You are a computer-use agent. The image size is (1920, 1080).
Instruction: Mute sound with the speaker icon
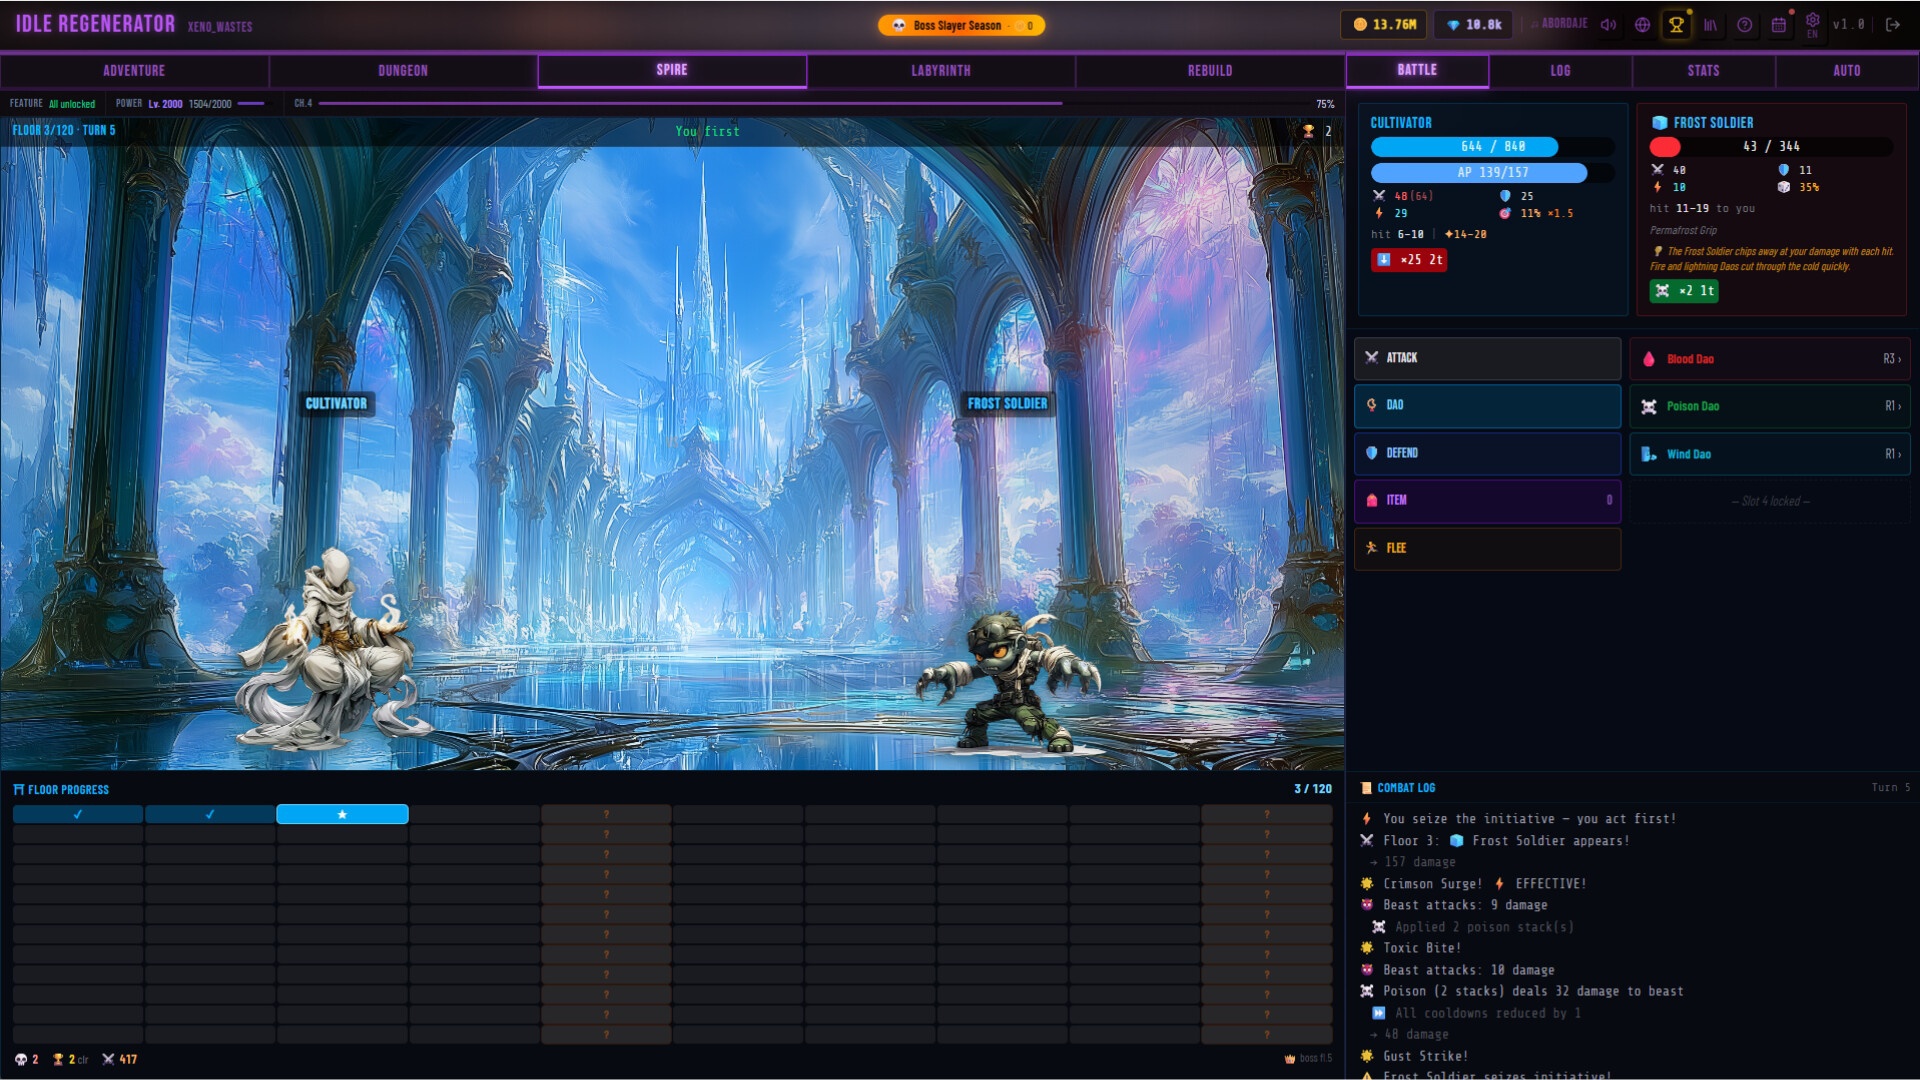click(1608, 25)
